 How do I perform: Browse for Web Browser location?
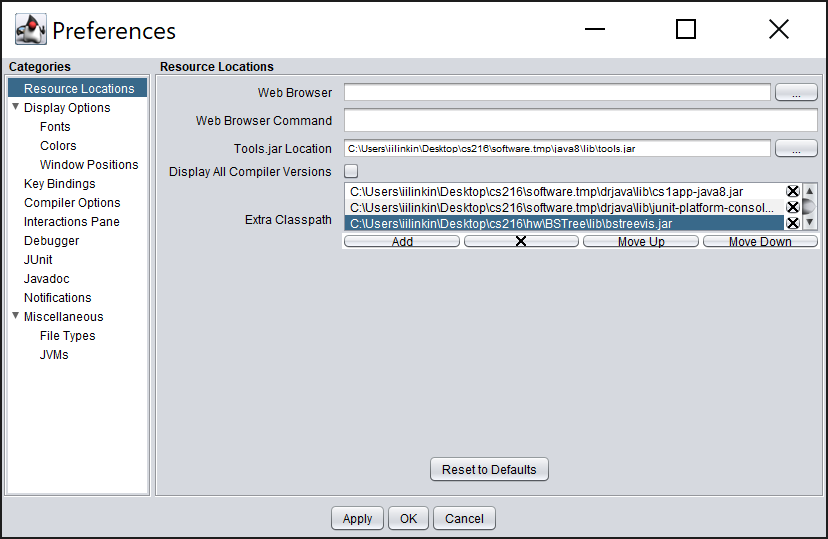pos(796,93)
